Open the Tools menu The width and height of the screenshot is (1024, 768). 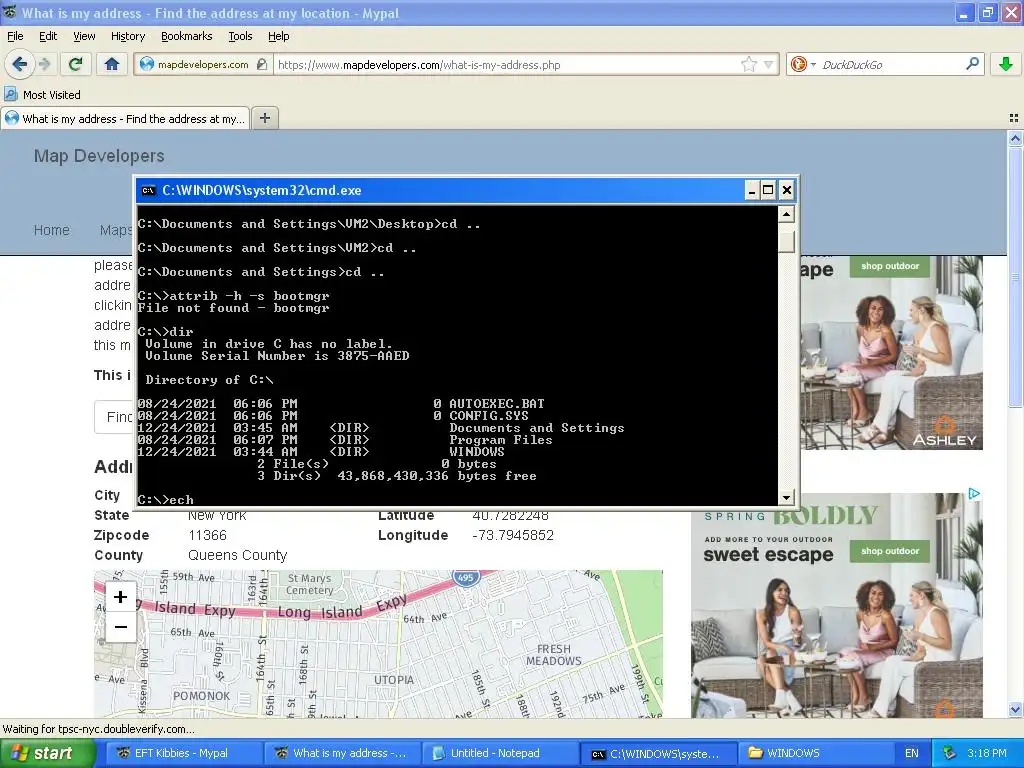240,36
